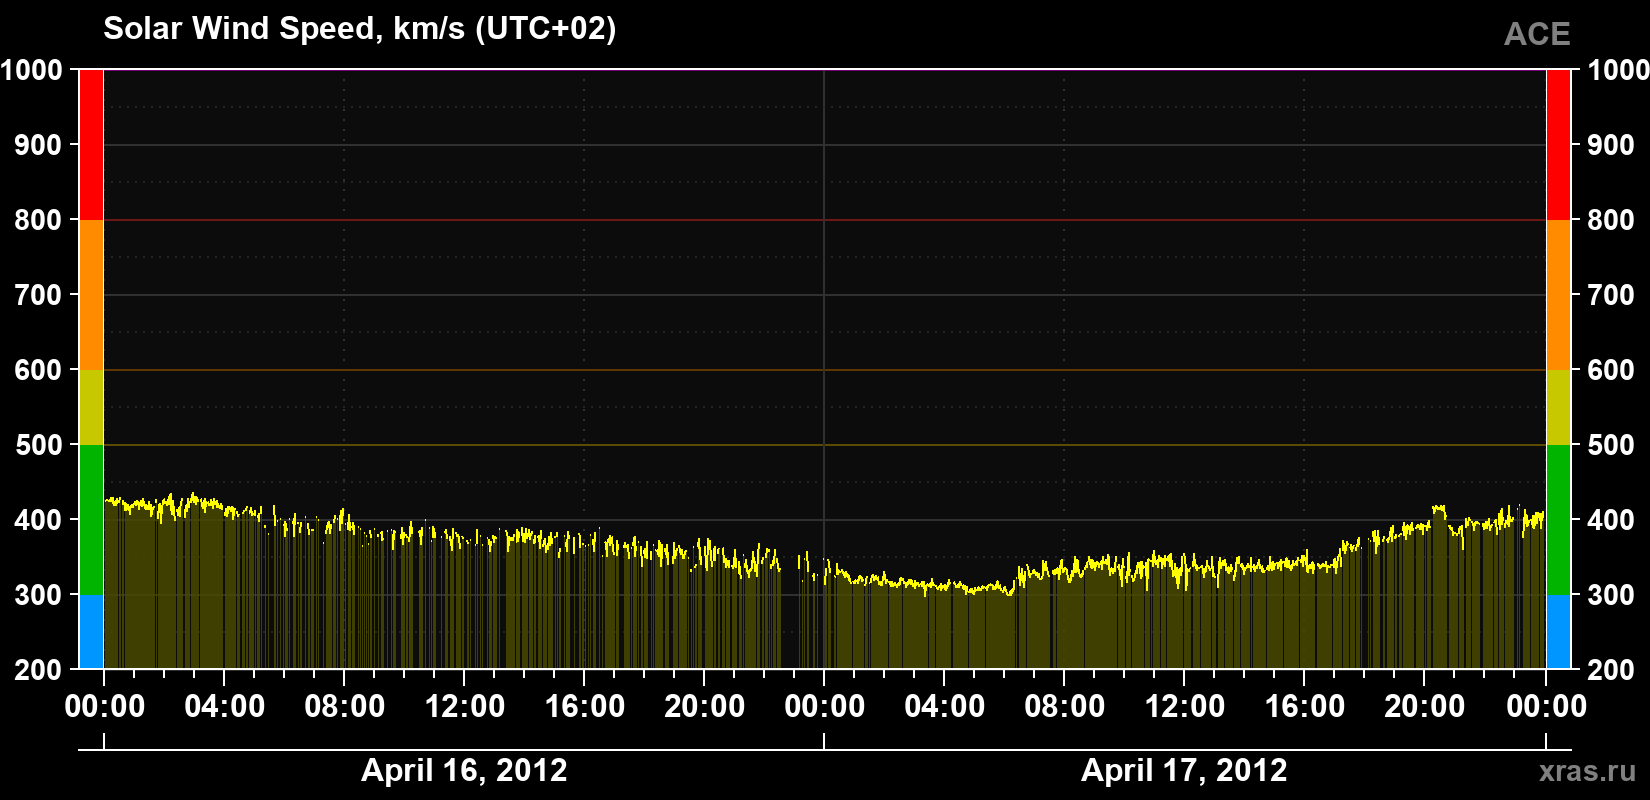Click the 20:00 time label on April 17

pos(1424,707)
